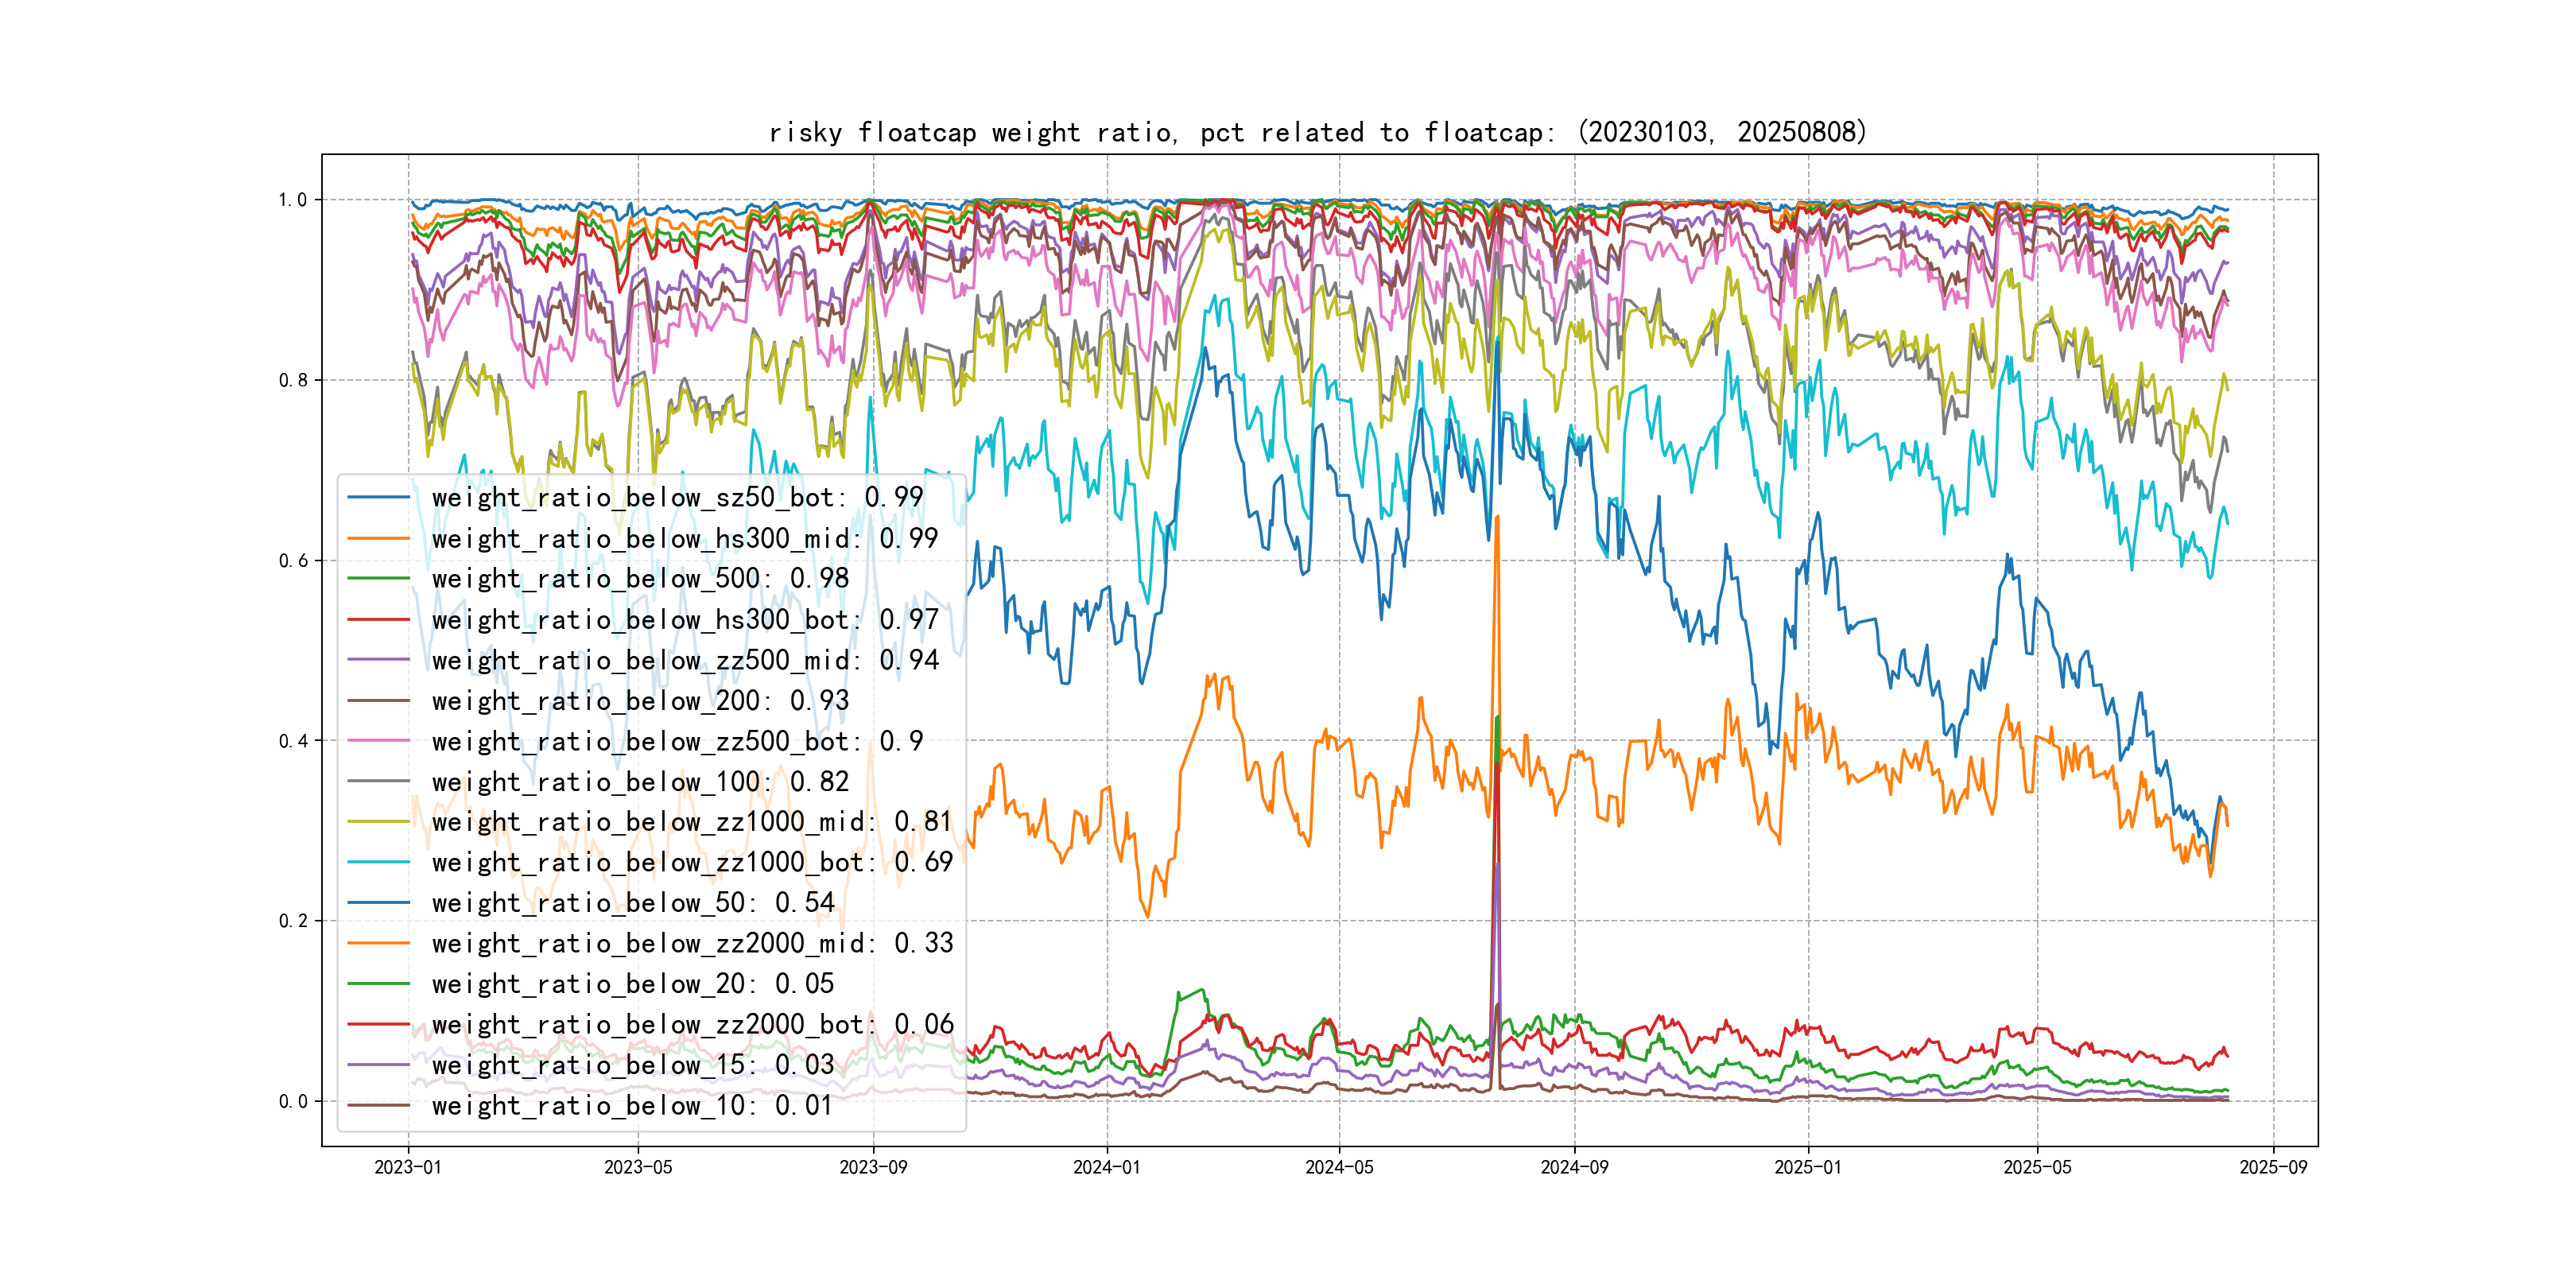Viewport: 2576px width, 1288px height.
Task: Click y-axis tick label 0.0
Action: 293,1101
